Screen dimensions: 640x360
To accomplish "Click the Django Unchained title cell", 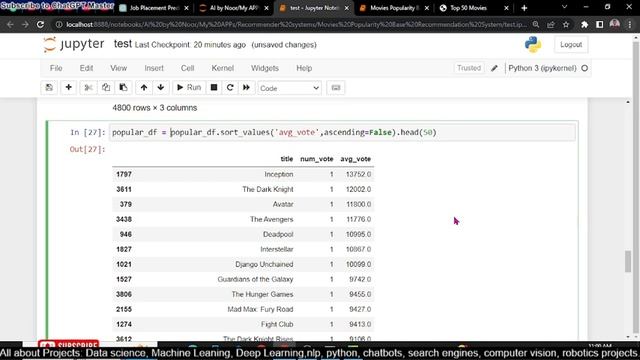I will (x=264, y=264).
